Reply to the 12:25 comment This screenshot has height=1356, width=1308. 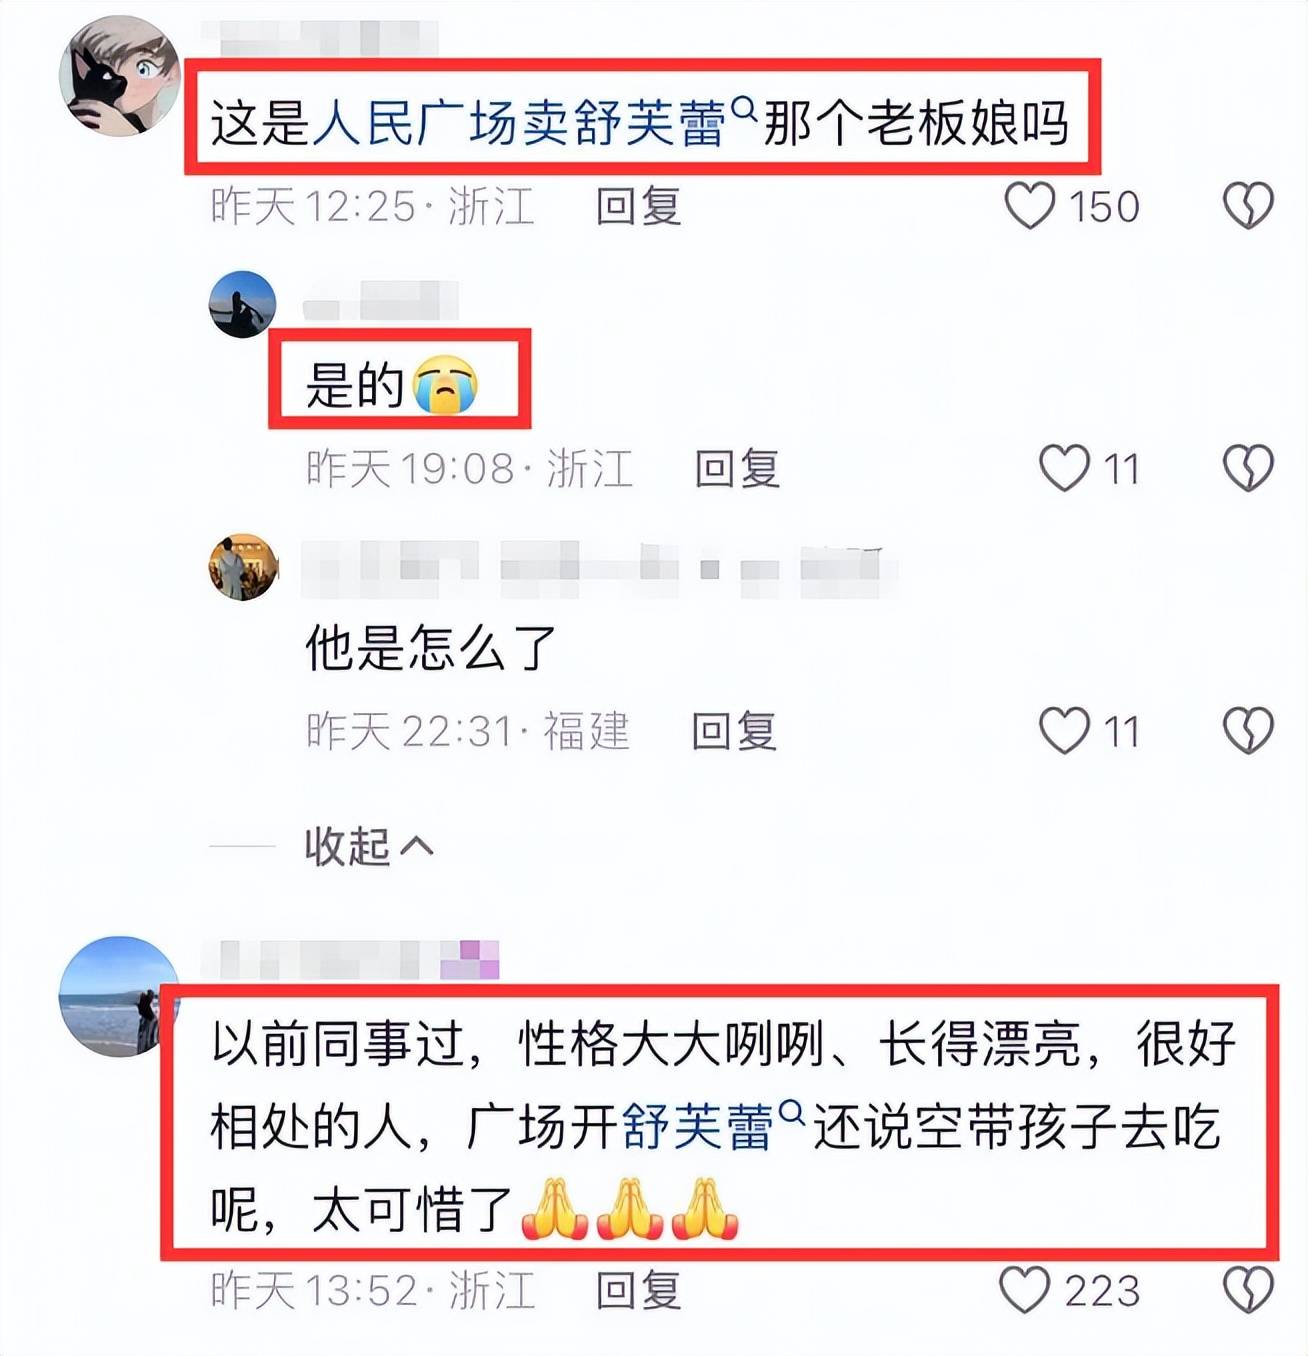pos(638,207)
